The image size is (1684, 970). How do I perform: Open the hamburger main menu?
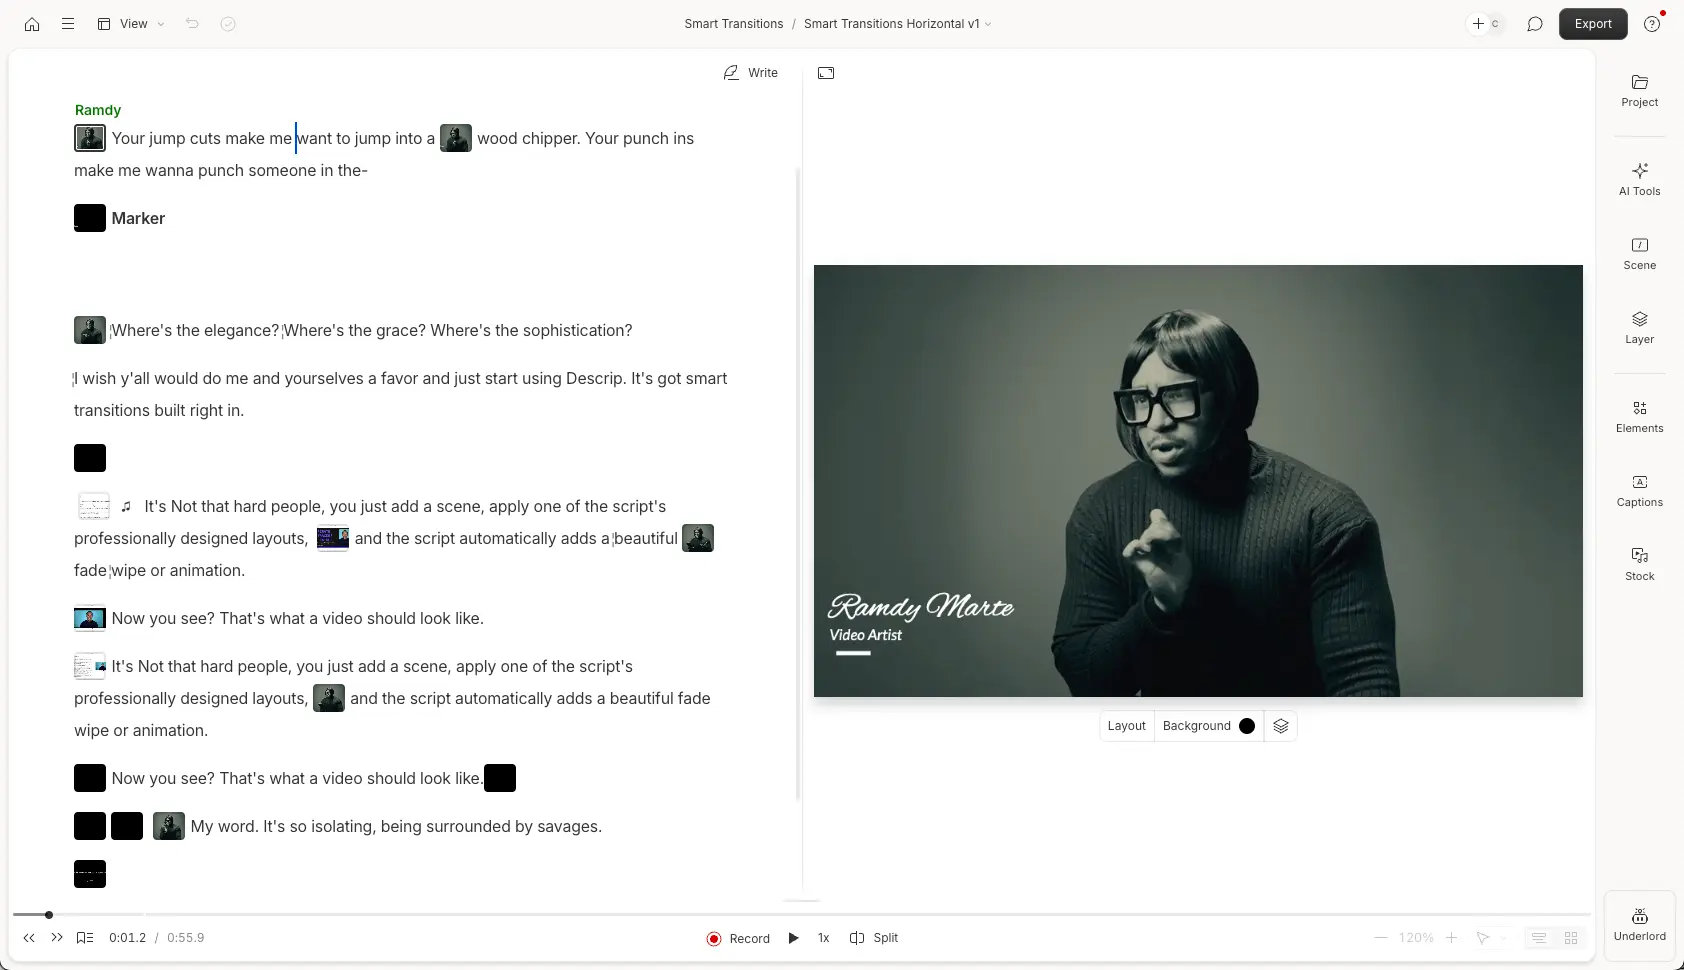[68, 24]
